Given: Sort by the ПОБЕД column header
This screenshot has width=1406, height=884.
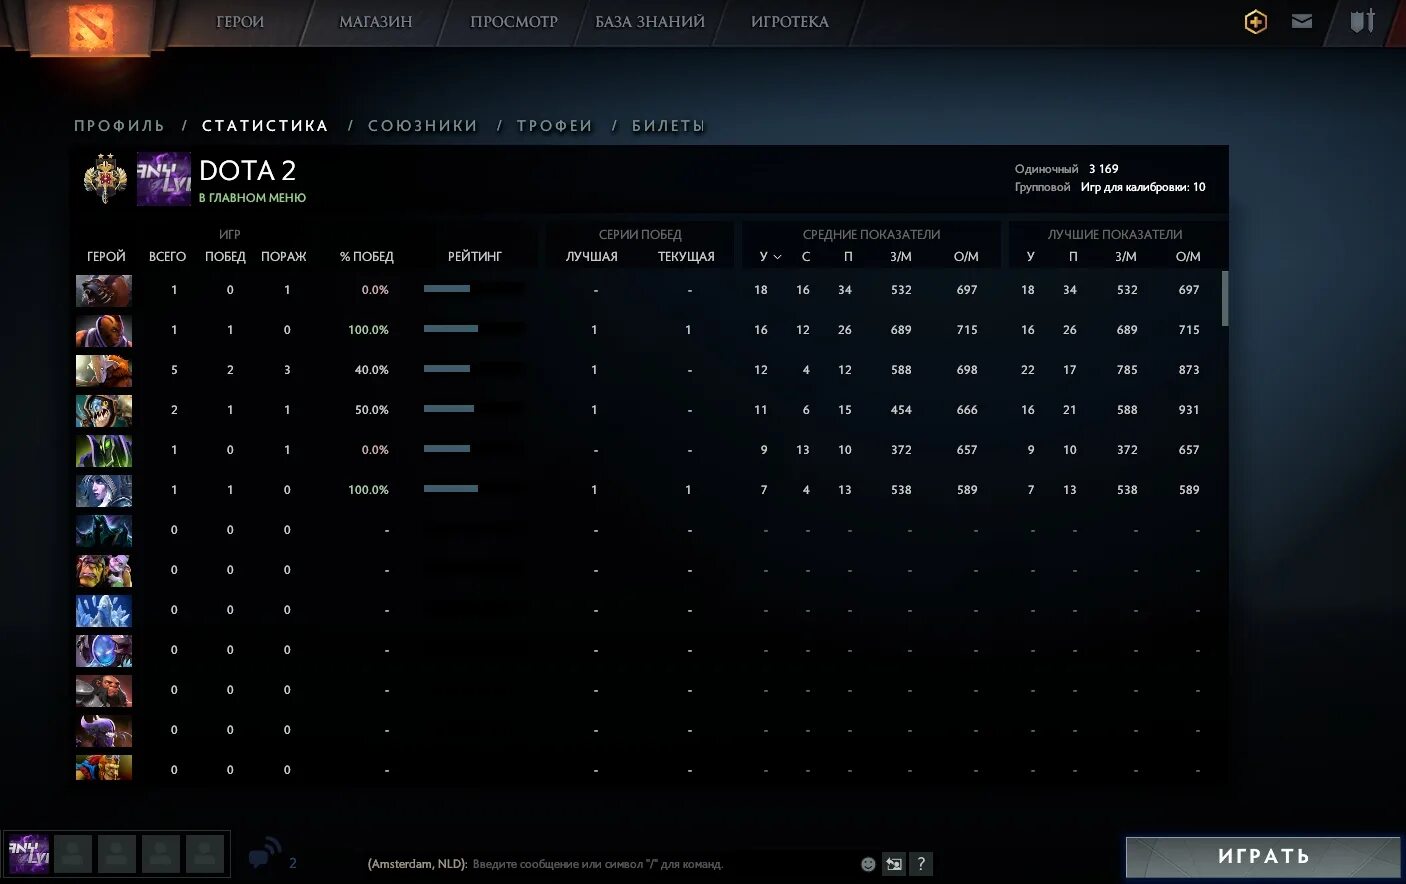Looking at the screenshot, I should (225, 257).
